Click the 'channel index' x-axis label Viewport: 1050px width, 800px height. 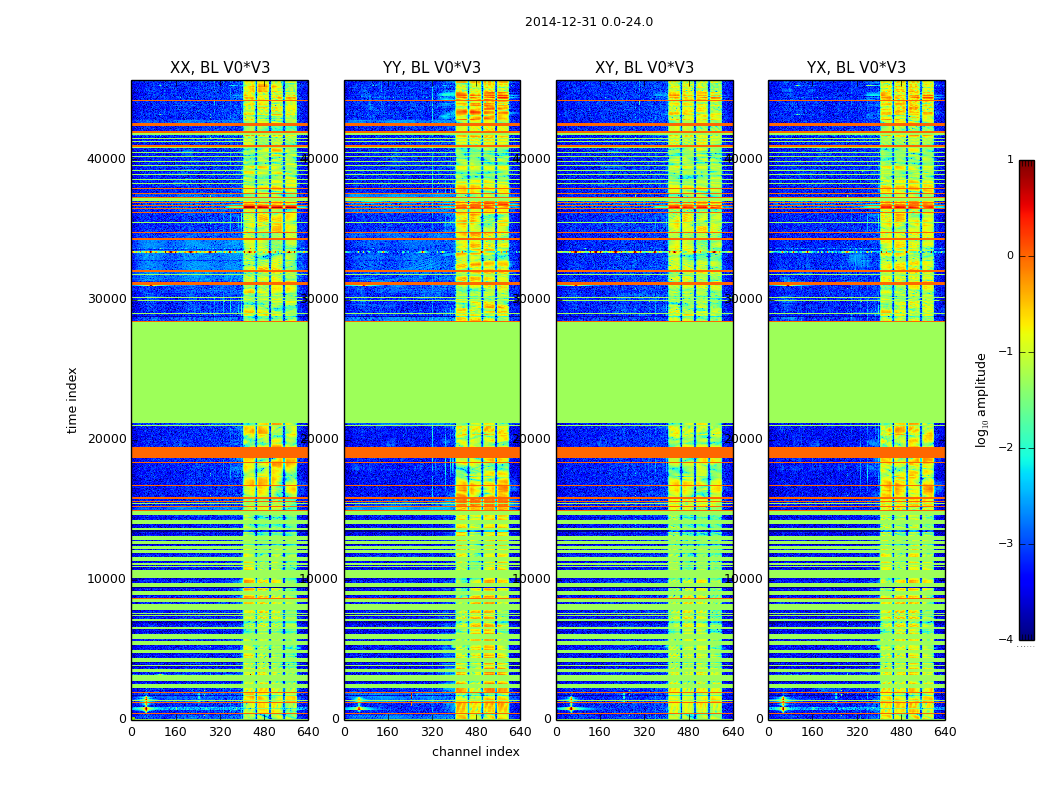coord(475,752)
